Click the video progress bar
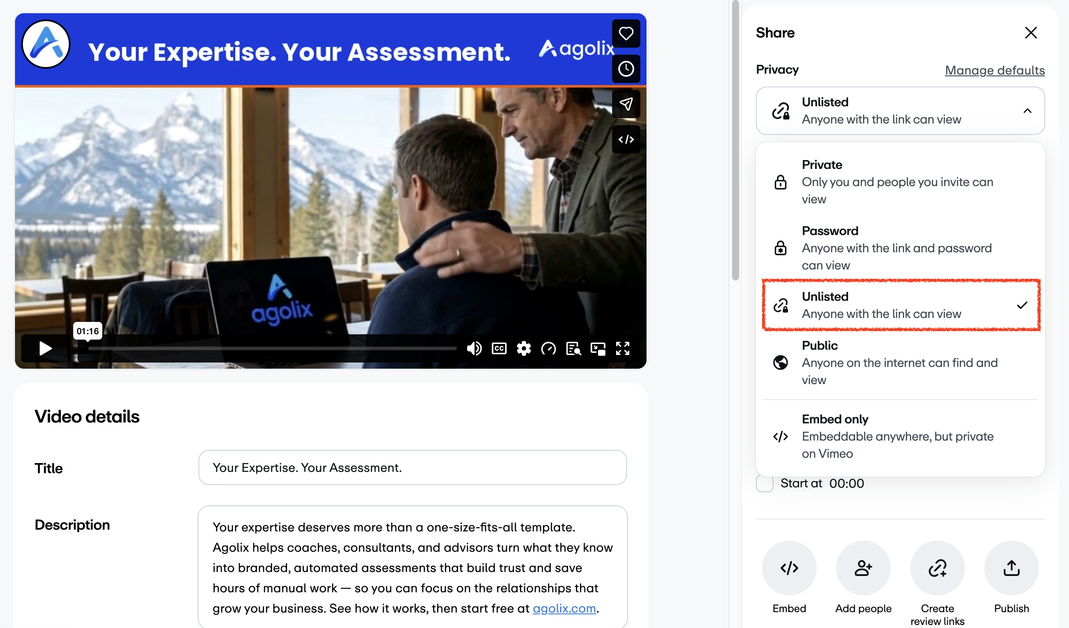This screenshot has height=628, width=1069. click(272, 348)
